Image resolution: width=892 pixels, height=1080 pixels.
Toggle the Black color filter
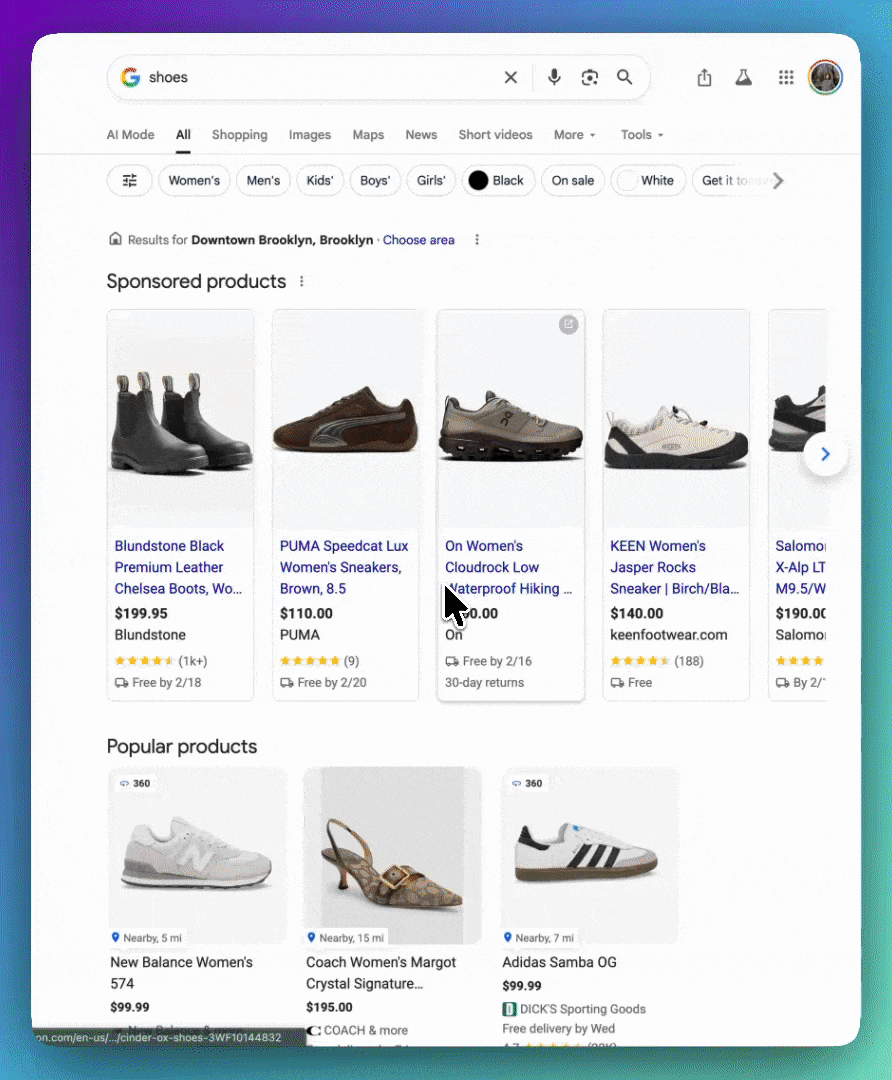click(x=497, y=181)
